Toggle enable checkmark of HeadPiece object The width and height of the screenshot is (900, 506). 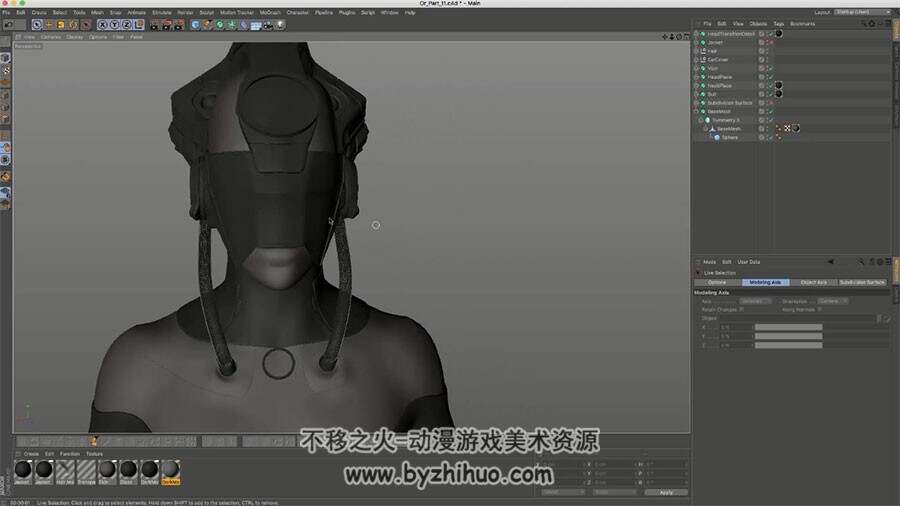click(771, 77)
